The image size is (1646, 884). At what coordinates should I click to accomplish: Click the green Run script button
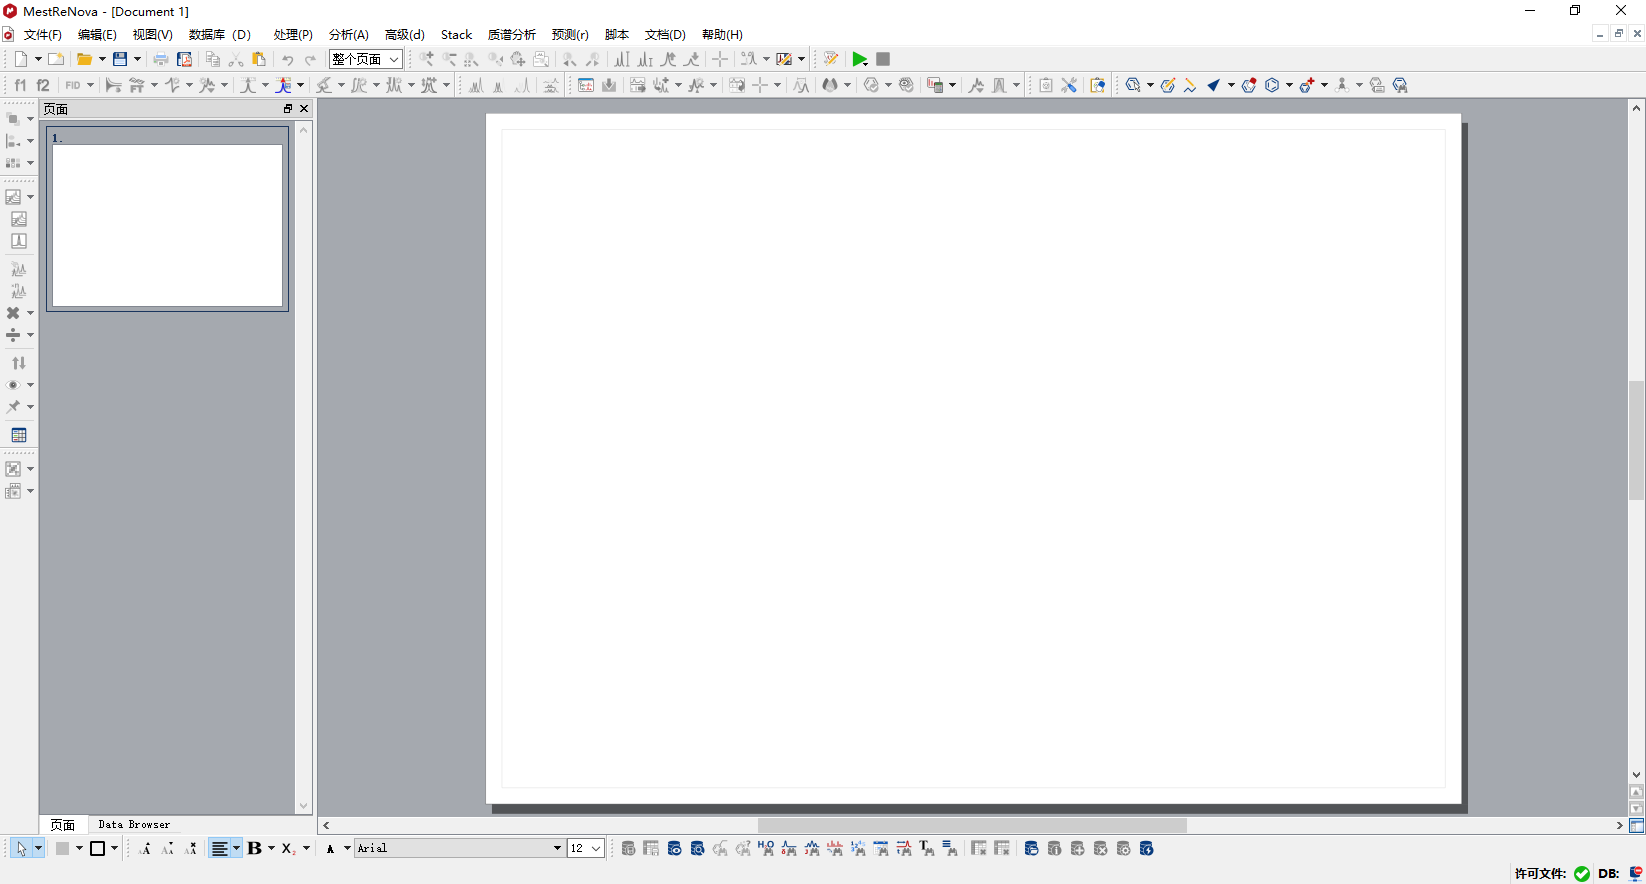pyautogui.click(x=859, y=60)
